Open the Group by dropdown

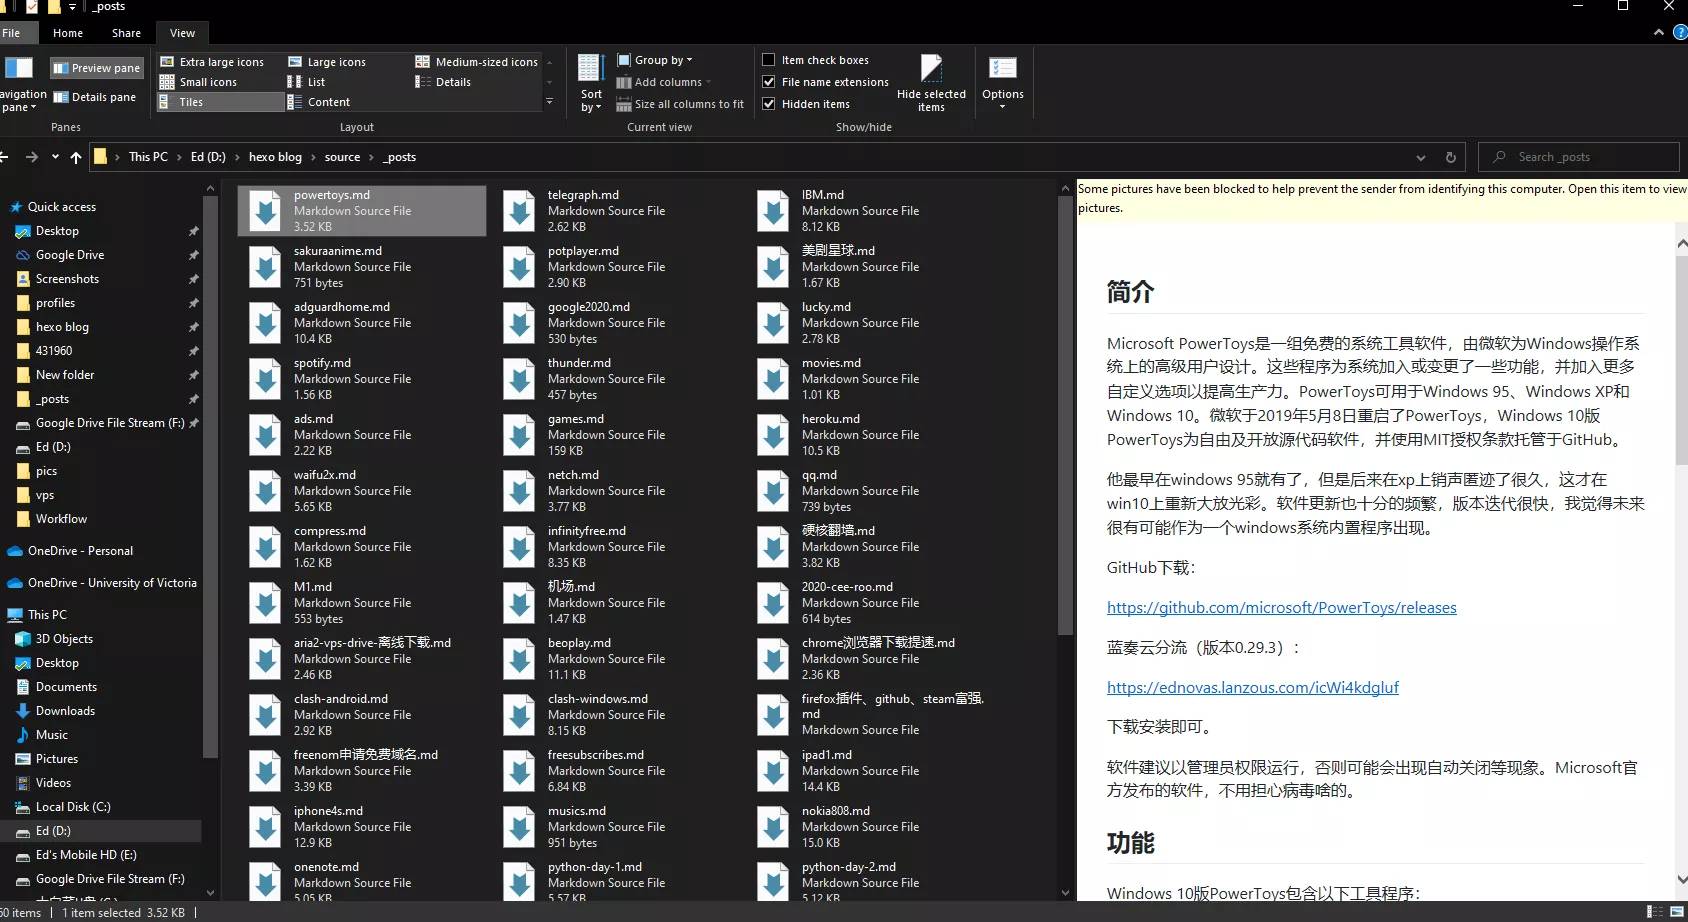click(x=655, y=60)
